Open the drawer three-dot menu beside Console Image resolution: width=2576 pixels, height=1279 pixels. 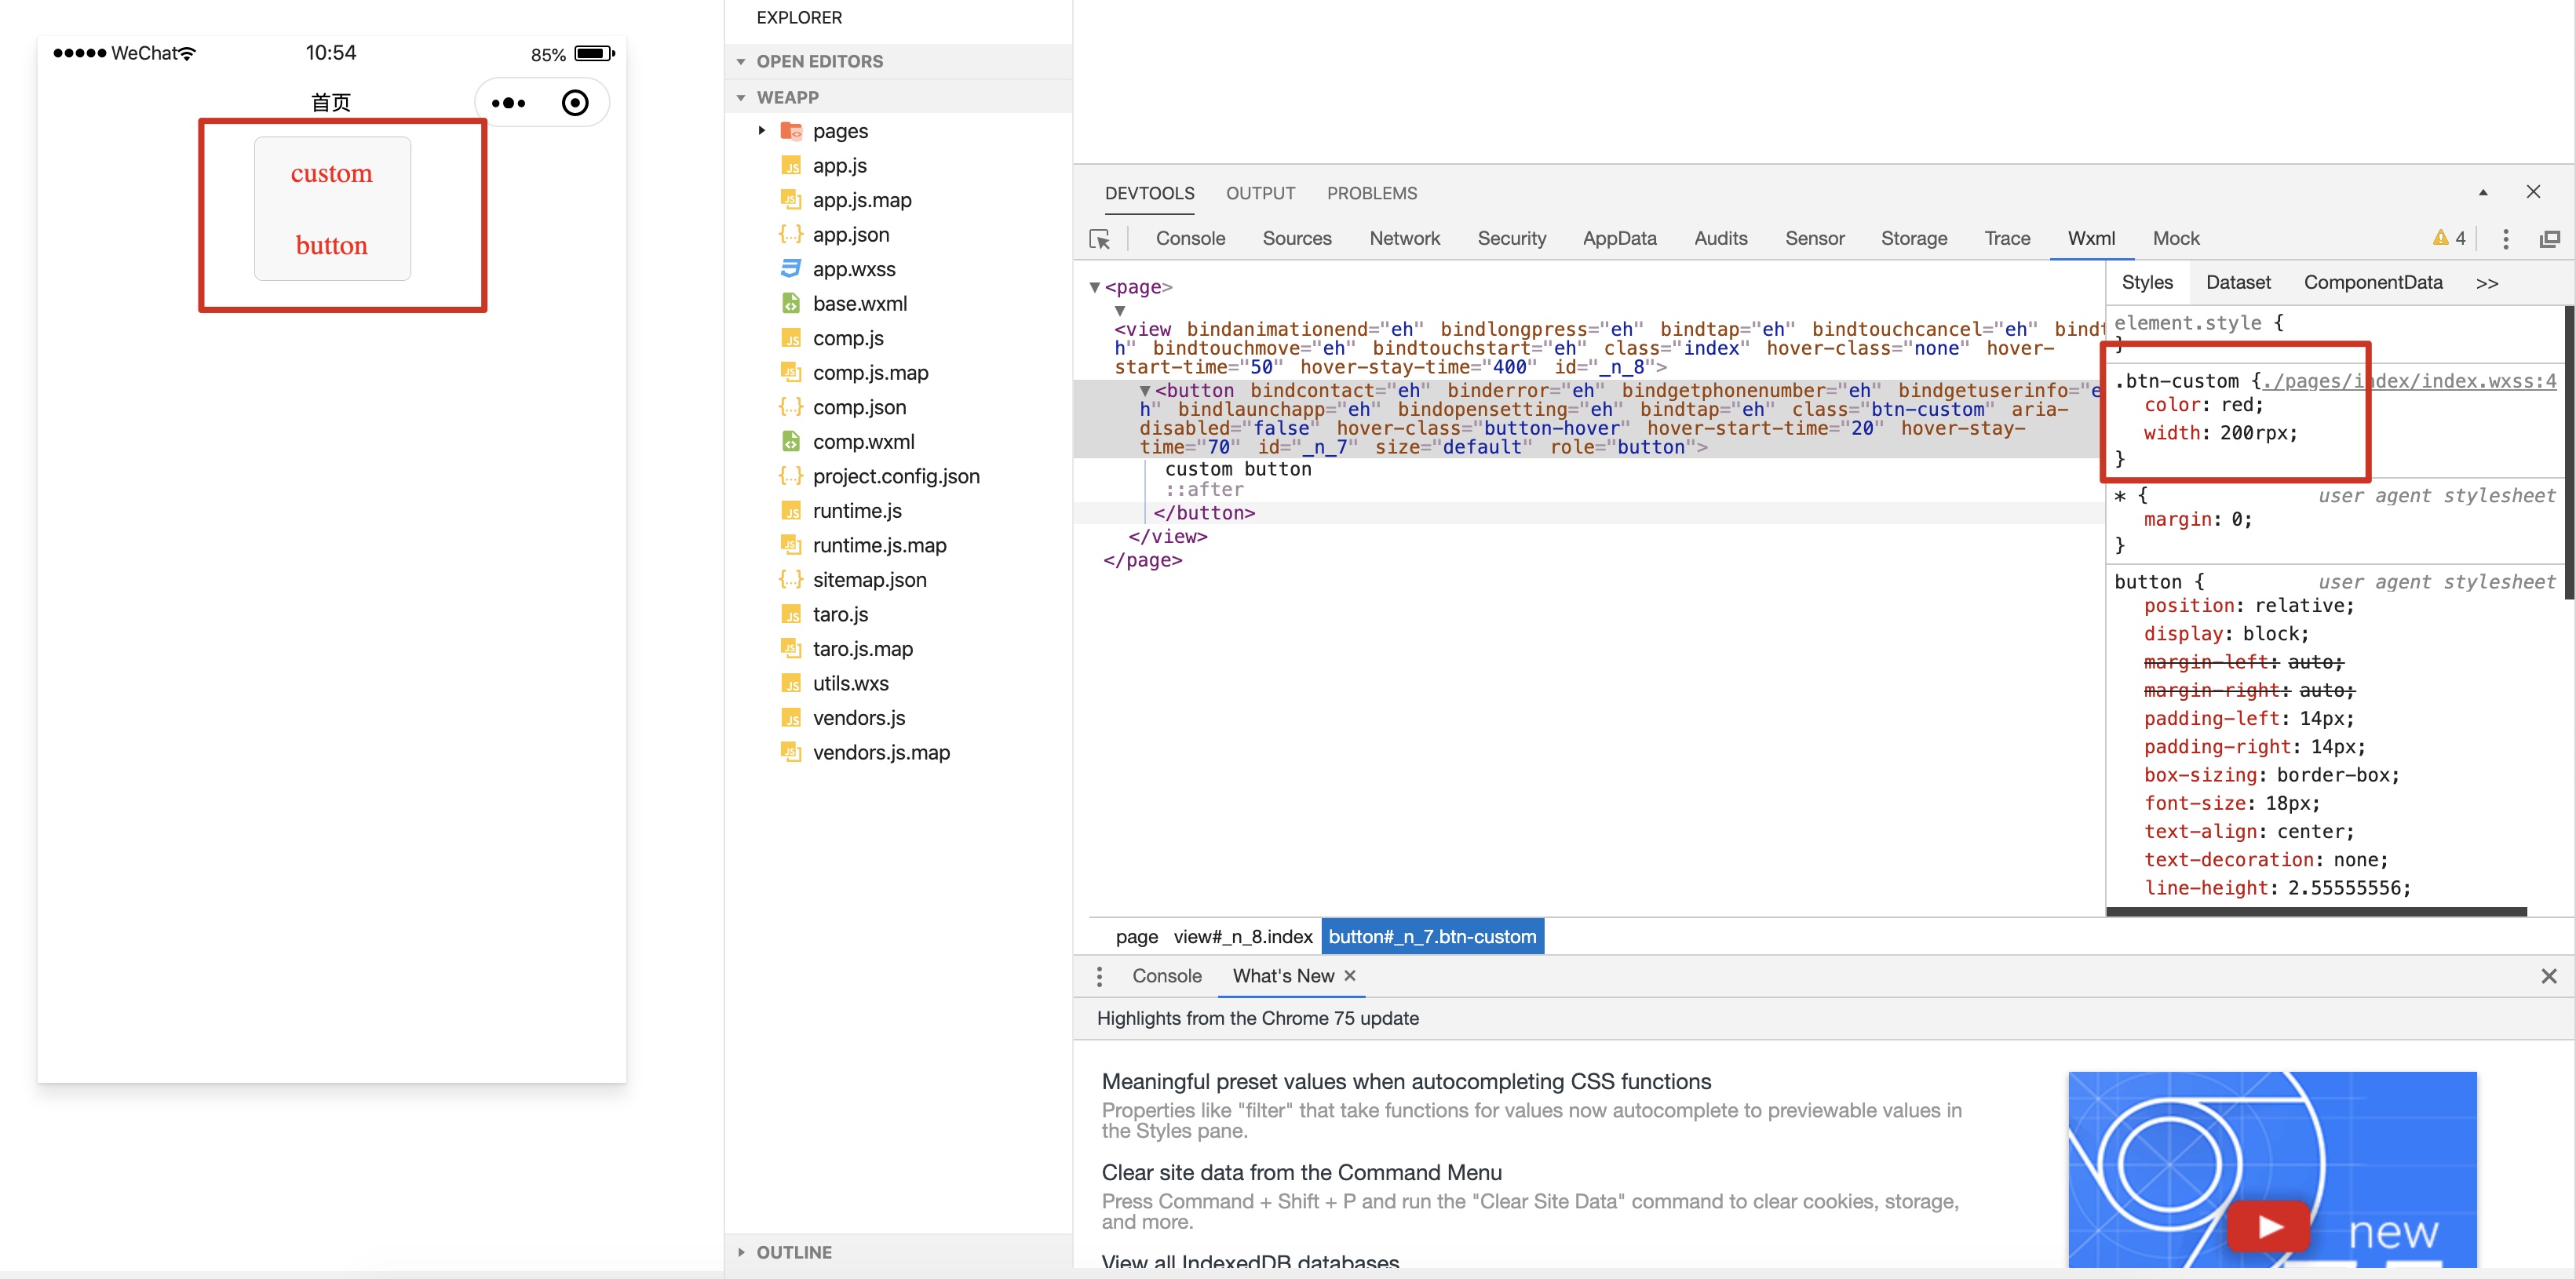(1099, 976)
